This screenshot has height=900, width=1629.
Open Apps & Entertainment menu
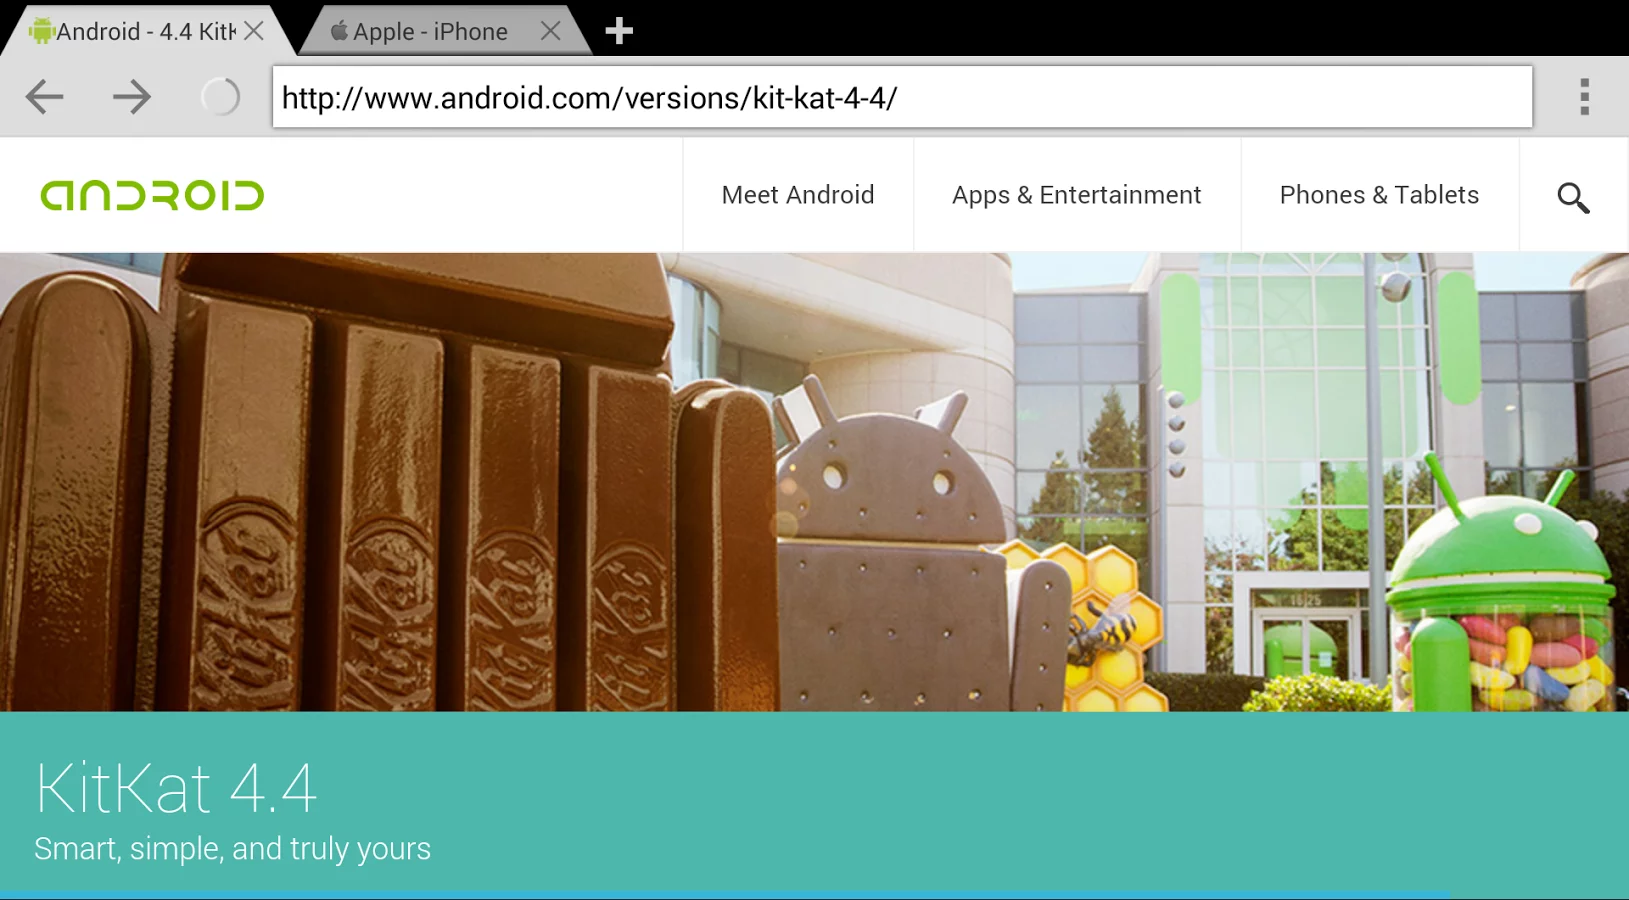(x=1076, y=195)
